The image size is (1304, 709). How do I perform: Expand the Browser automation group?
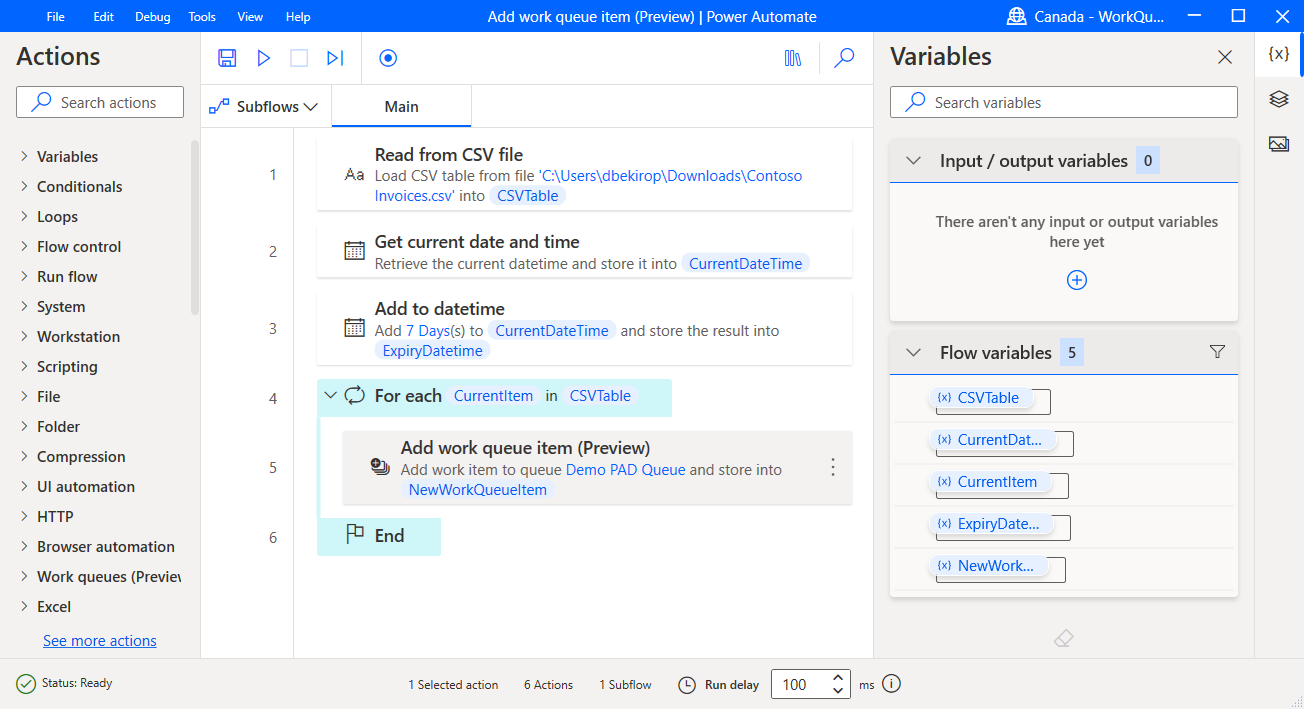click(x=24, y=546)
